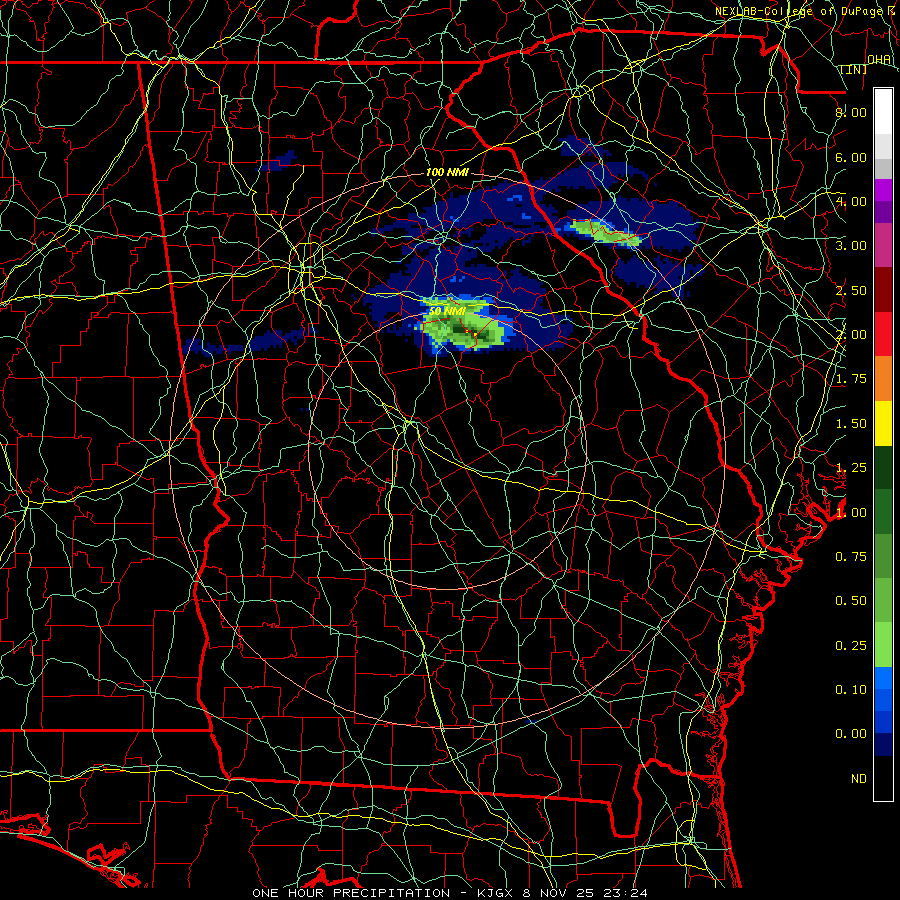Select the light green 0.25 legend swatch
The width and height of the screenshot is (900, 900).
coord(883,645)
